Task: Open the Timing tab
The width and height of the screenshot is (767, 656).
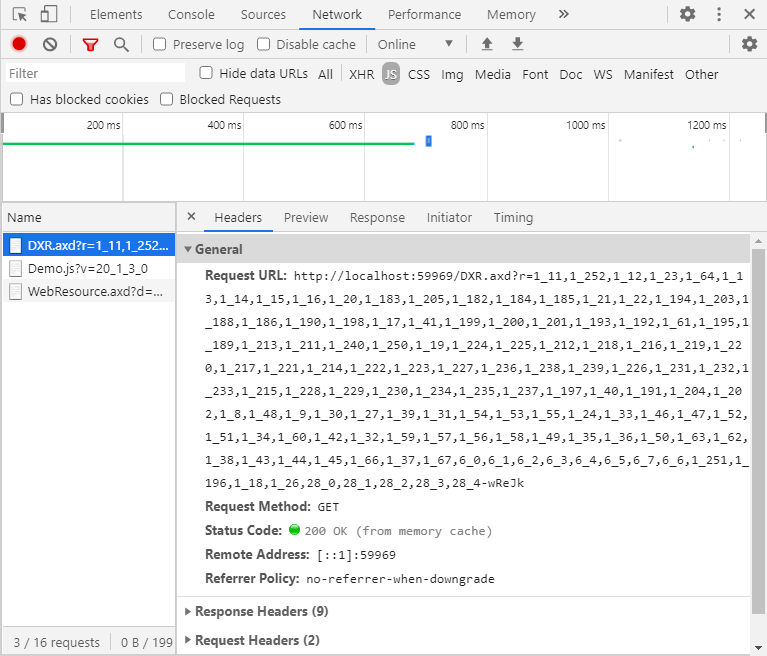Action: 513,218
